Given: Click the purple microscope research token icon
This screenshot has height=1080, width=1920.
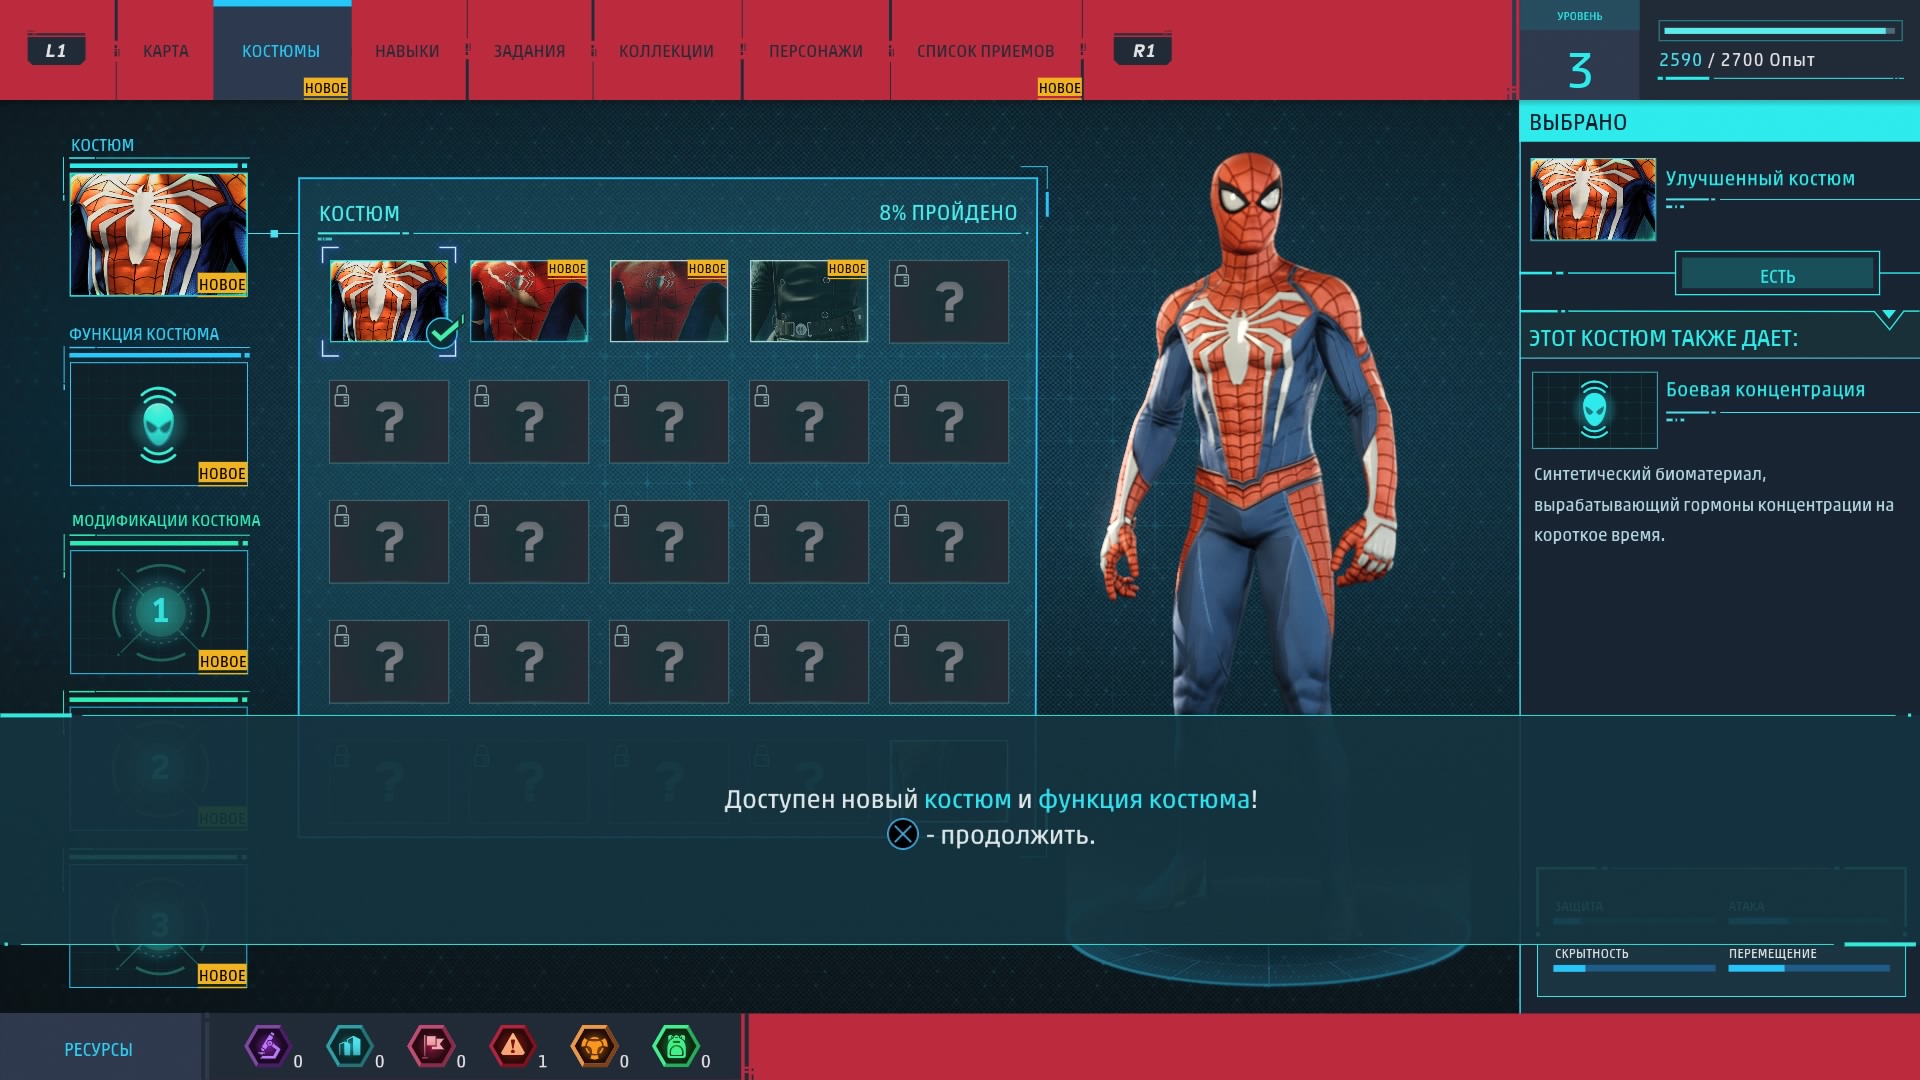Looking at the screenshot, I should click(267, 1047).
